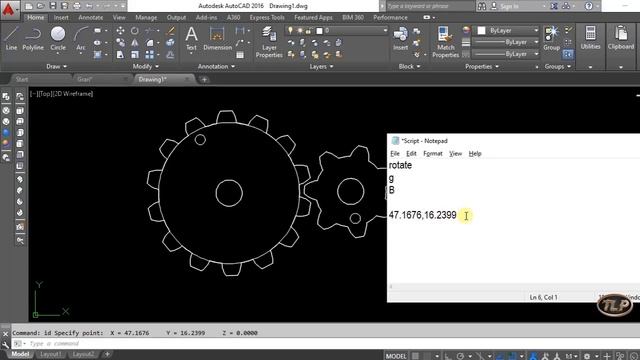The width and height of the screenshot is (640, 360).
Task: Click the object color swatch in Properties
Action: tap(482, 31)
